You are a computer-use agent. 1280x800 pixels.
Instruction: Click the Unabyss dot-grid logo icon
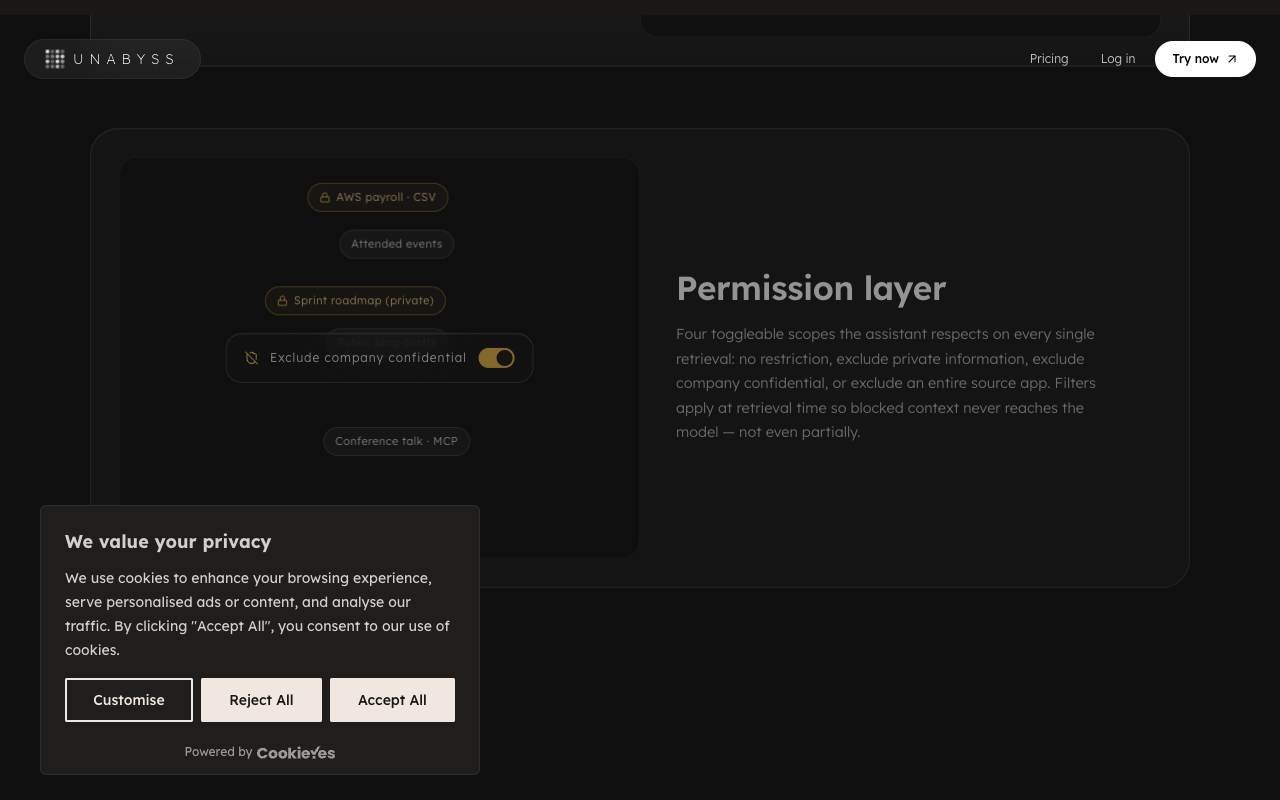pos(55,59)
